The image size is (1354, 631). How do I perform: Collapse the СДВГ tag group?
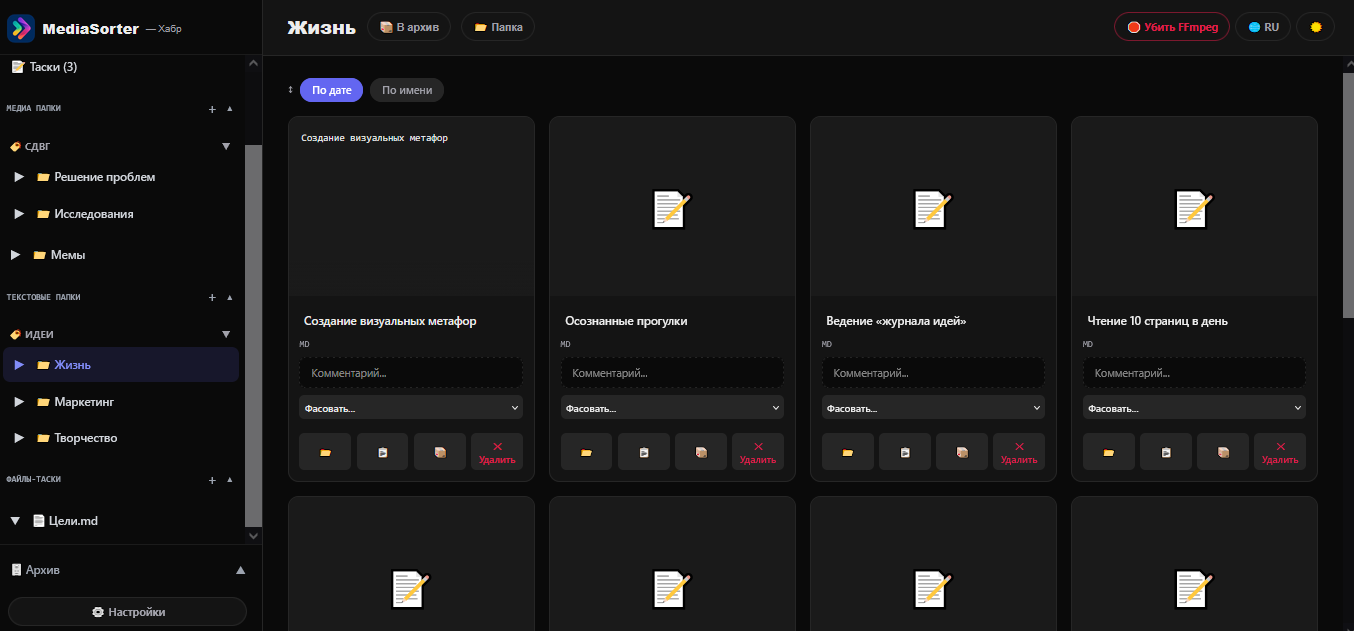226,146
